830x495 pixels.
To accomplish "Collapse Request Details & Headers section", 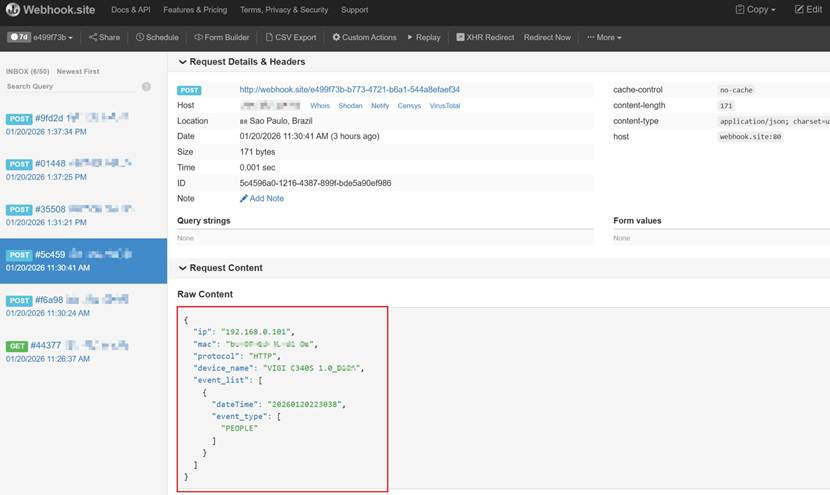I will click(242, 62).
